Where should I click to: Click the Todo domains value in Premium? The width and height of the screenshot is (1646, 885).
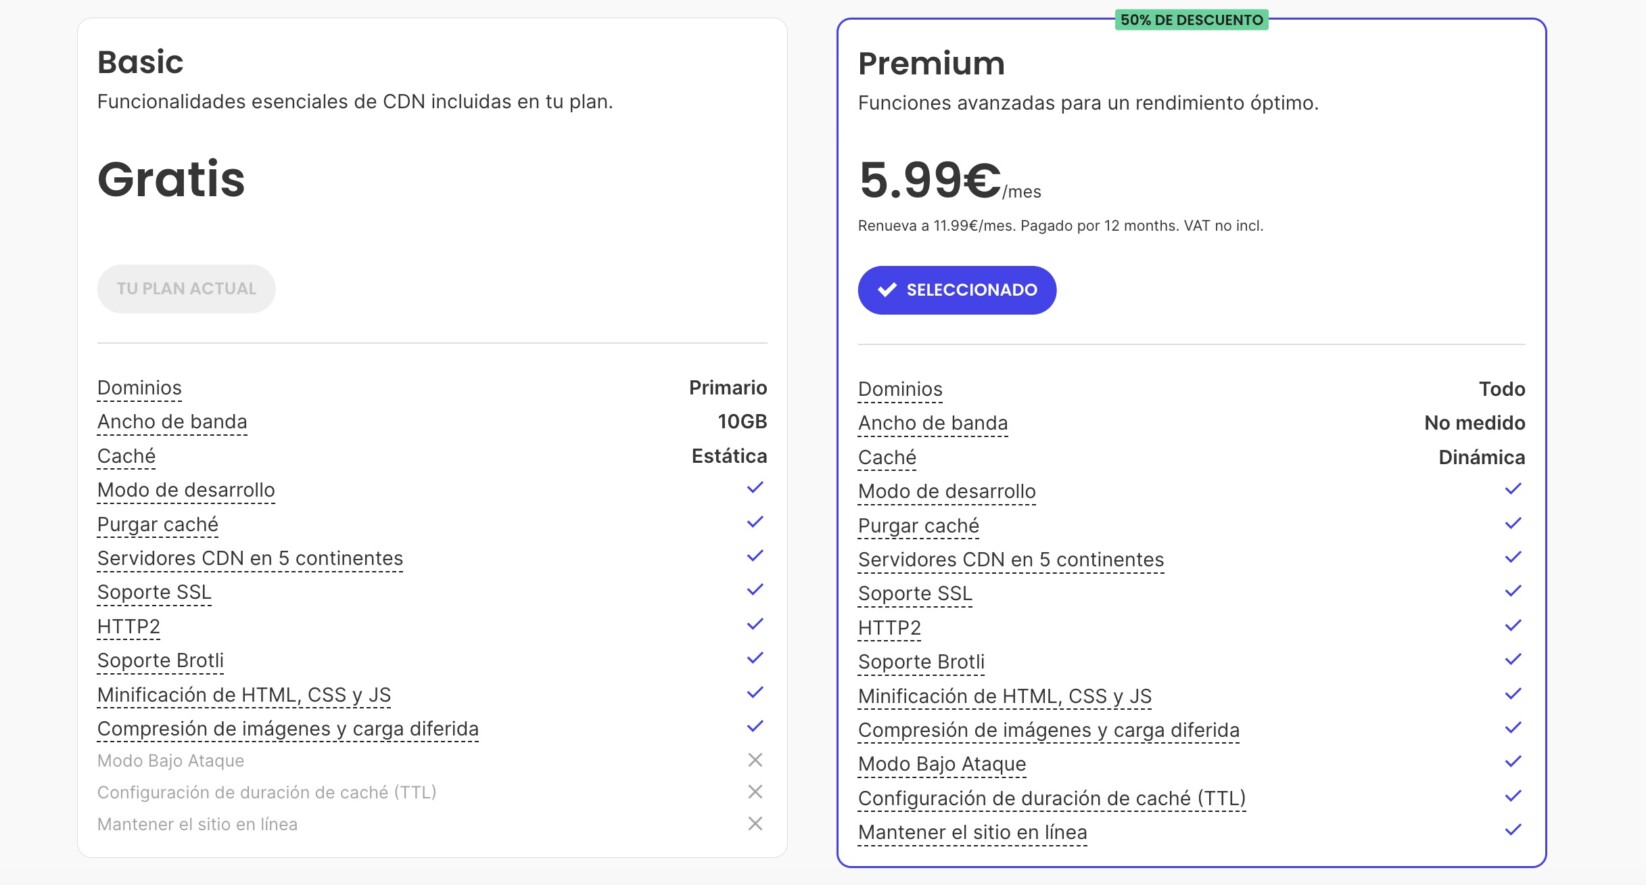tap(1502, 389)
